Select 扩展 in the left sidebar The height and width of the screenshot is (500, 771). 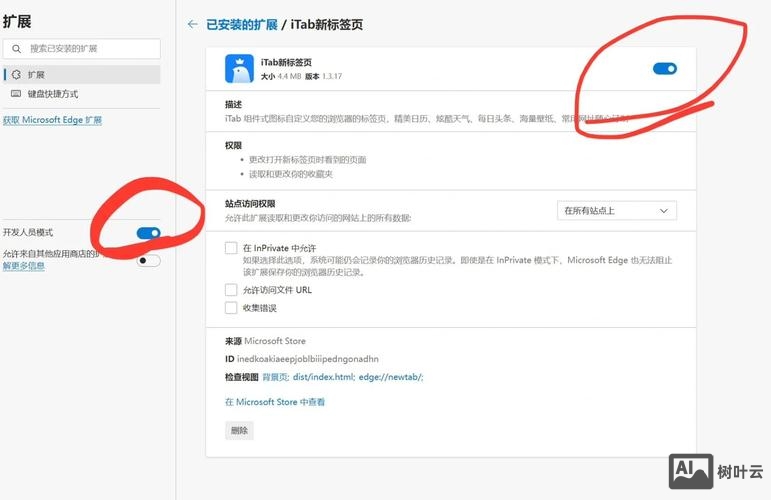[x=82, y=74]
